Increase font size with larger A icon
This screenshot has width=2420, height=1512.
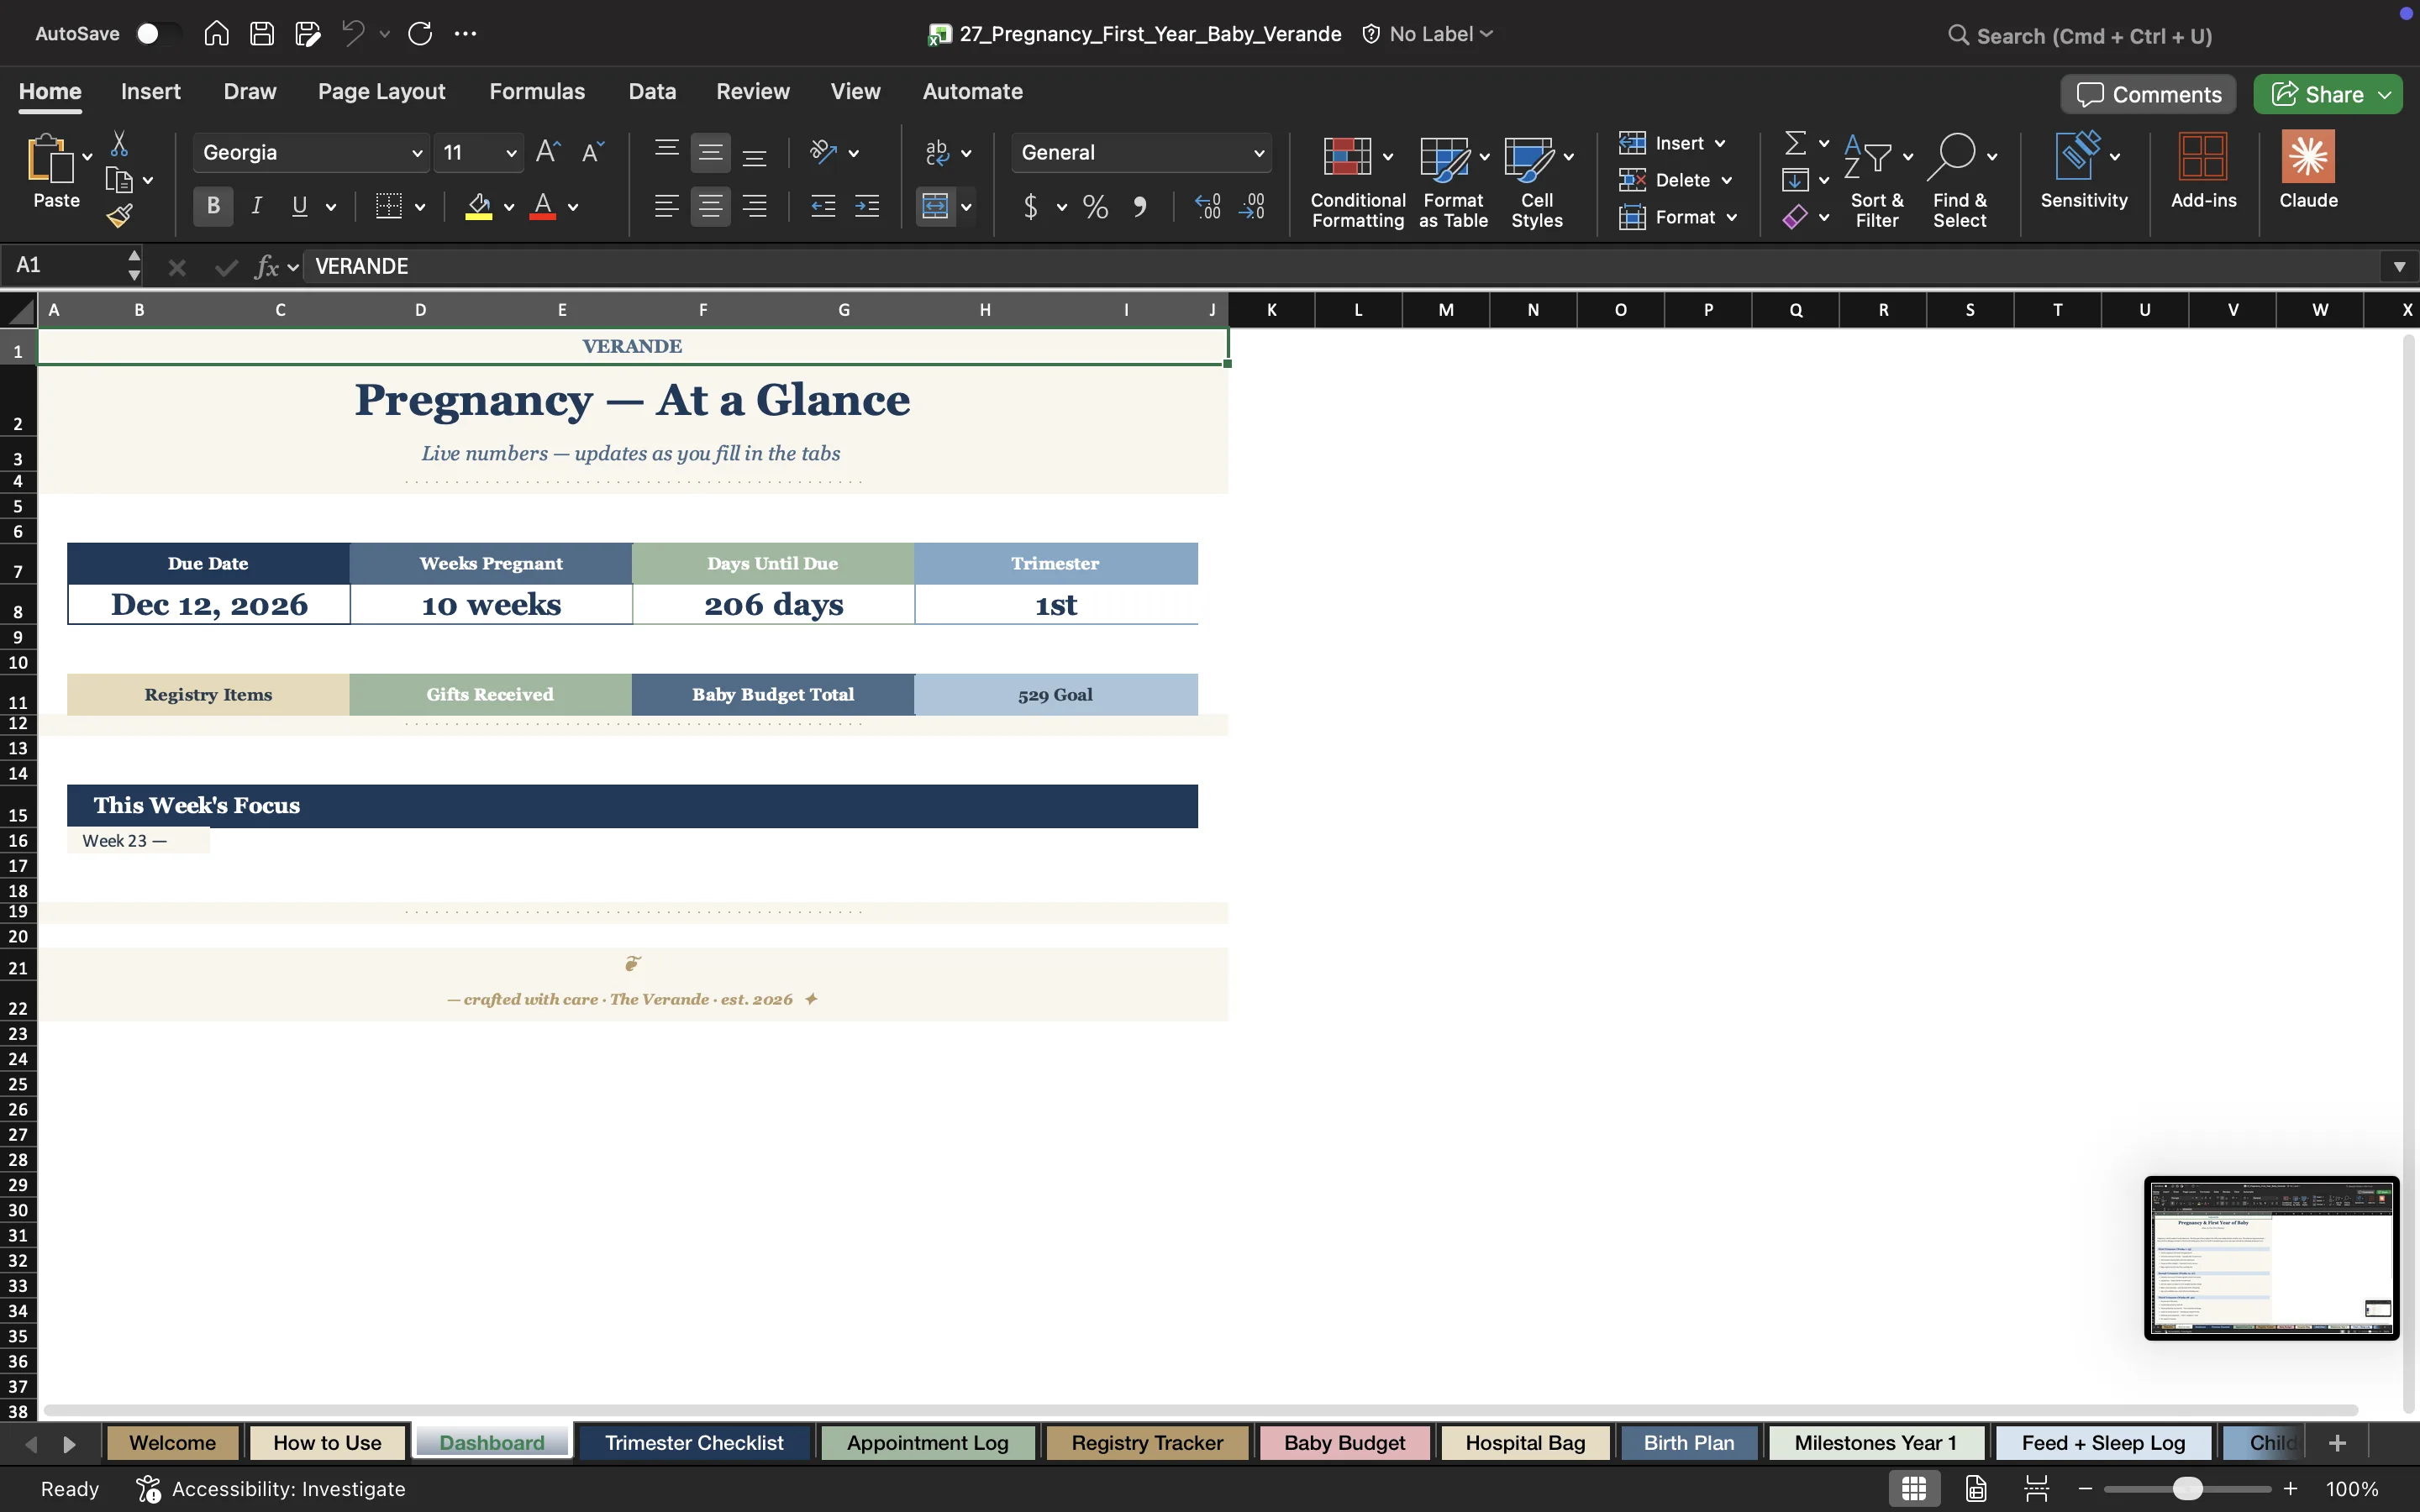[548, 152]
